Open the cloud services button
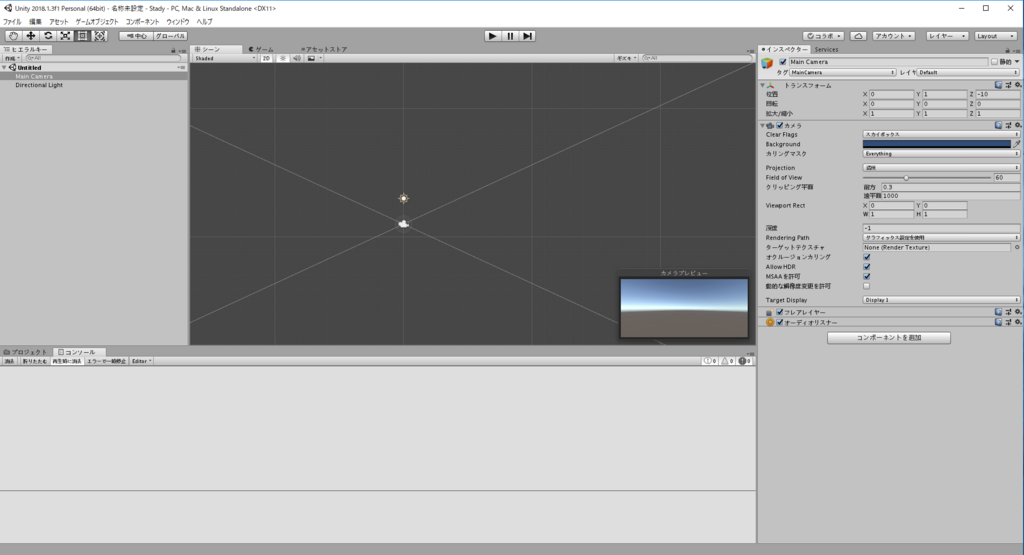The width and height of the screenshot is (1024, 555). (x=858, y=36)
